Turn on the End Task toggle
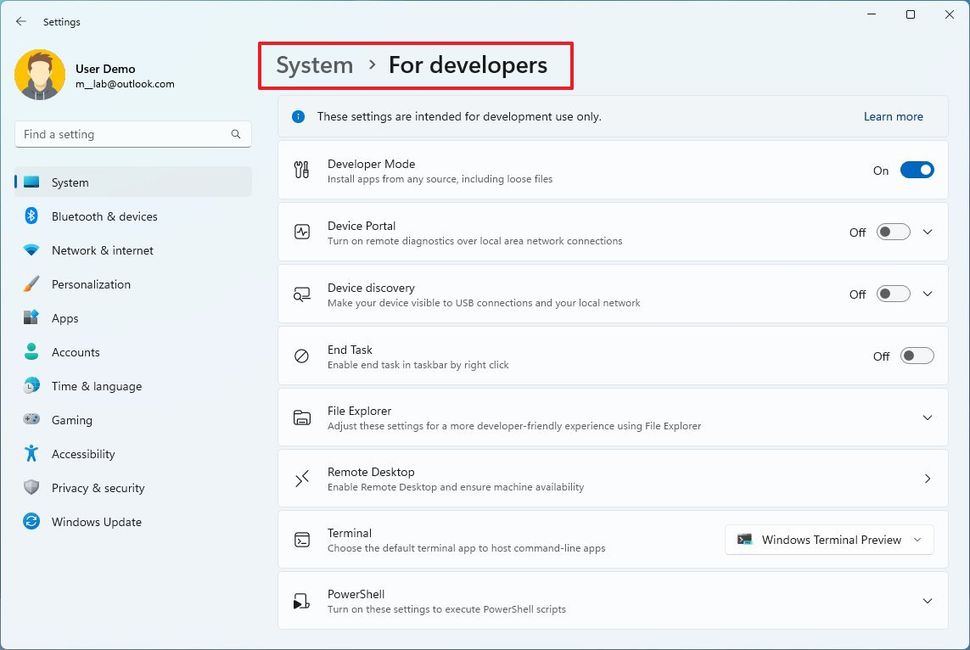This screenshot has width=970, height=650. pos(917,356)
